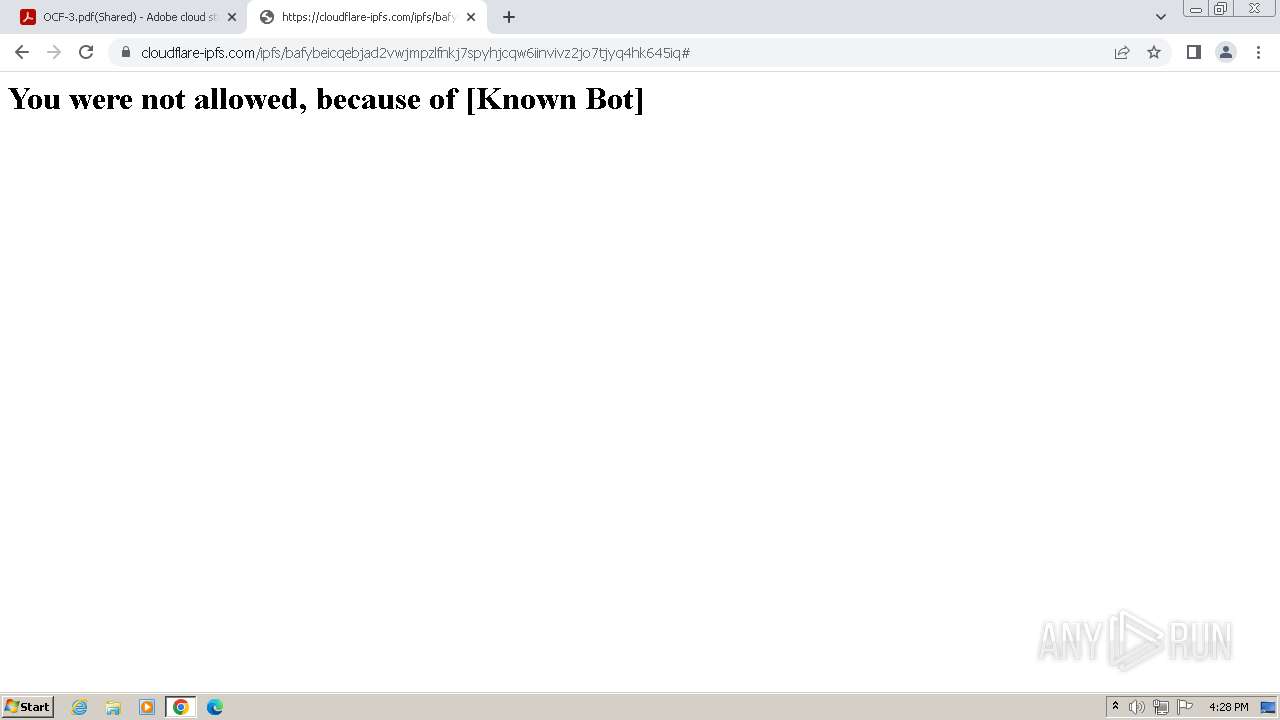Image resolution: width=1280 pixels, height=720 pixels.
Task: View site info via lock icon
Action: click(126, 52)
